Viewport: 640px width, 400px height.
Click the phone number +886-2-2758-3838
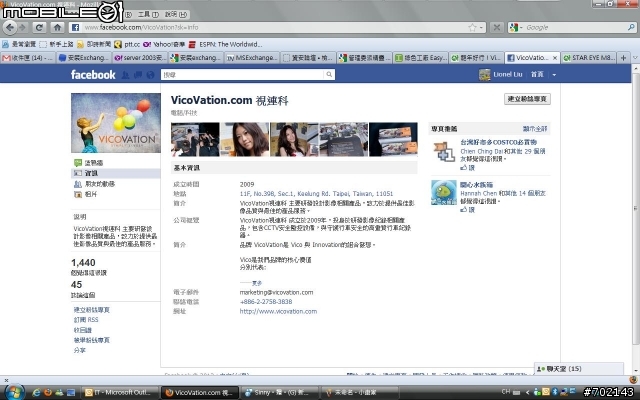(x=266, y=302)
